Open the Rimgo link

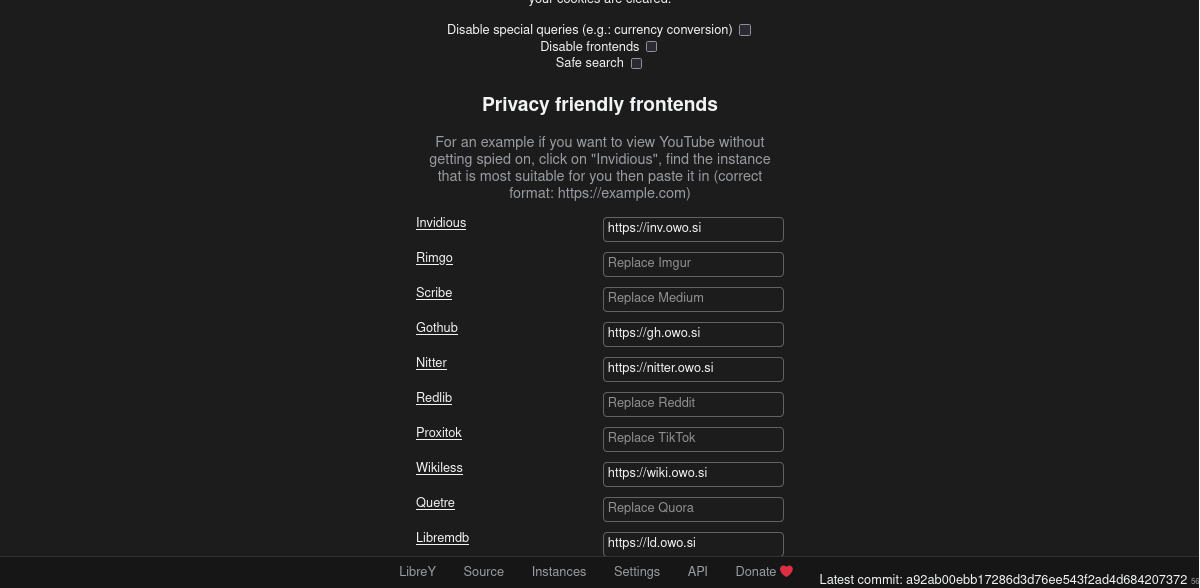tap(434, 258)
